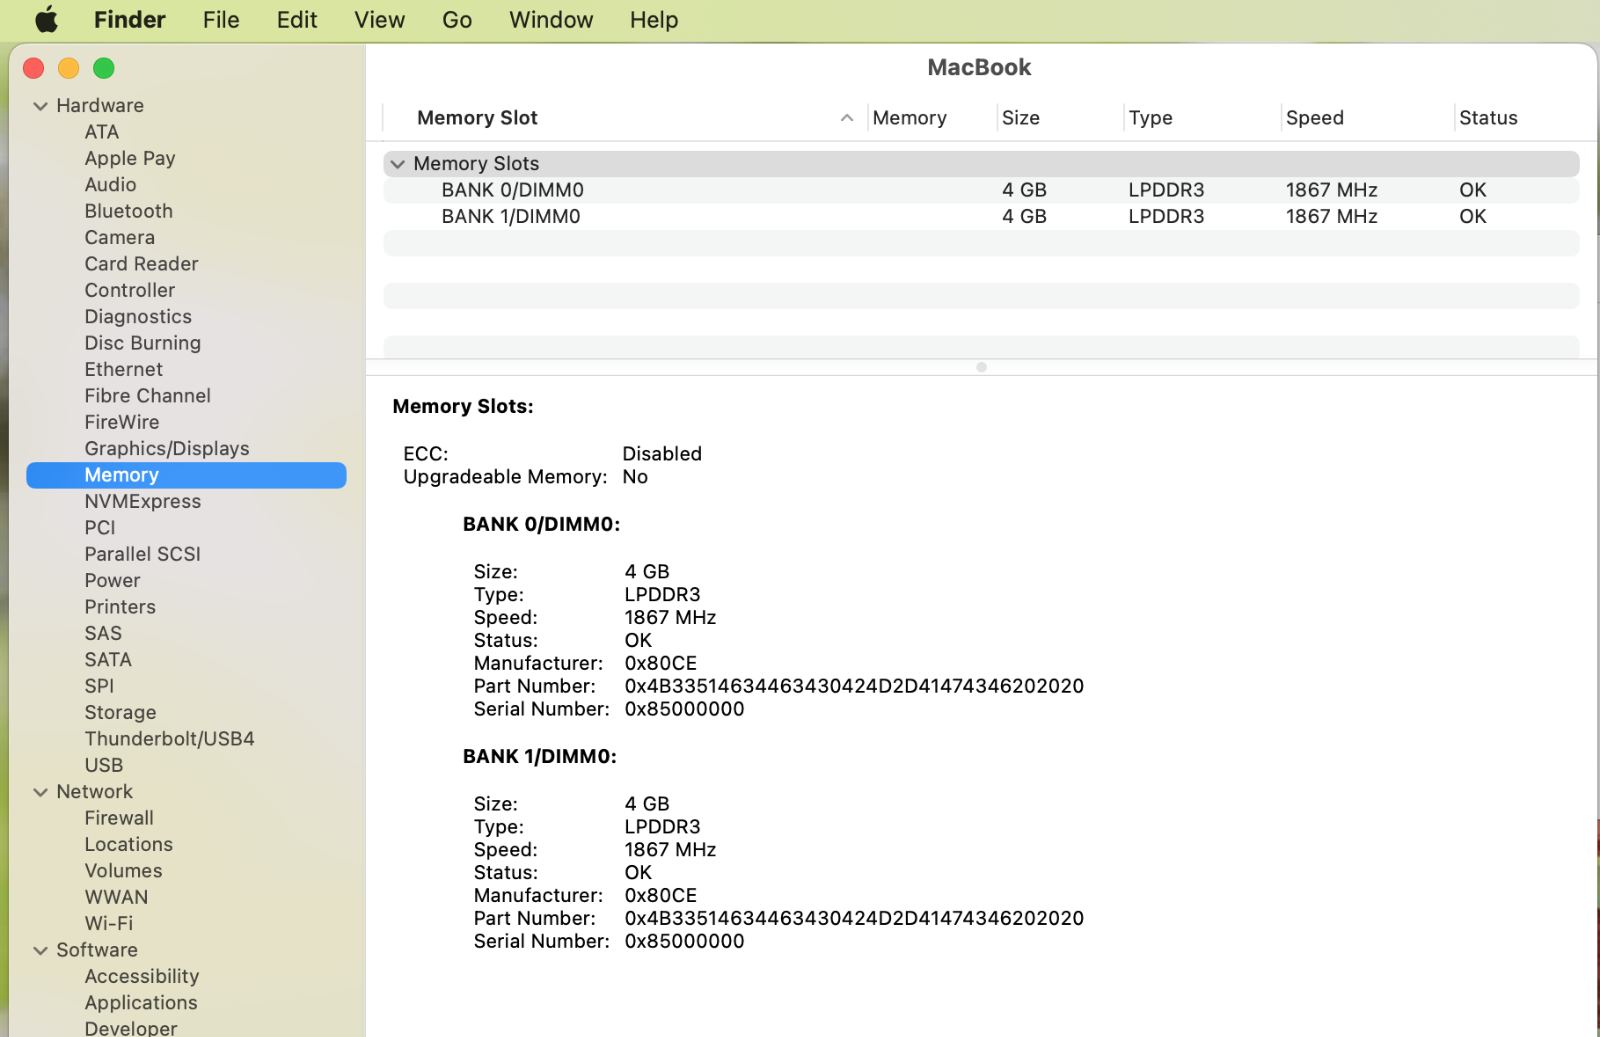Select the BANK 0/DIMM0 table row
The width and height of the screenshot is (1600, 1037).
point(981,190)
